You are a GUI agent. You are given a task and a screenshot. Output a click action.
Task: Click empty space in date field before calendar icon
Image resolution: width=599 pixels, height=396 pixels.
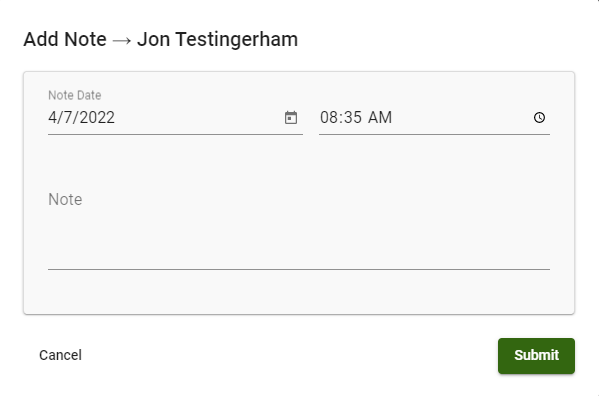199,118
